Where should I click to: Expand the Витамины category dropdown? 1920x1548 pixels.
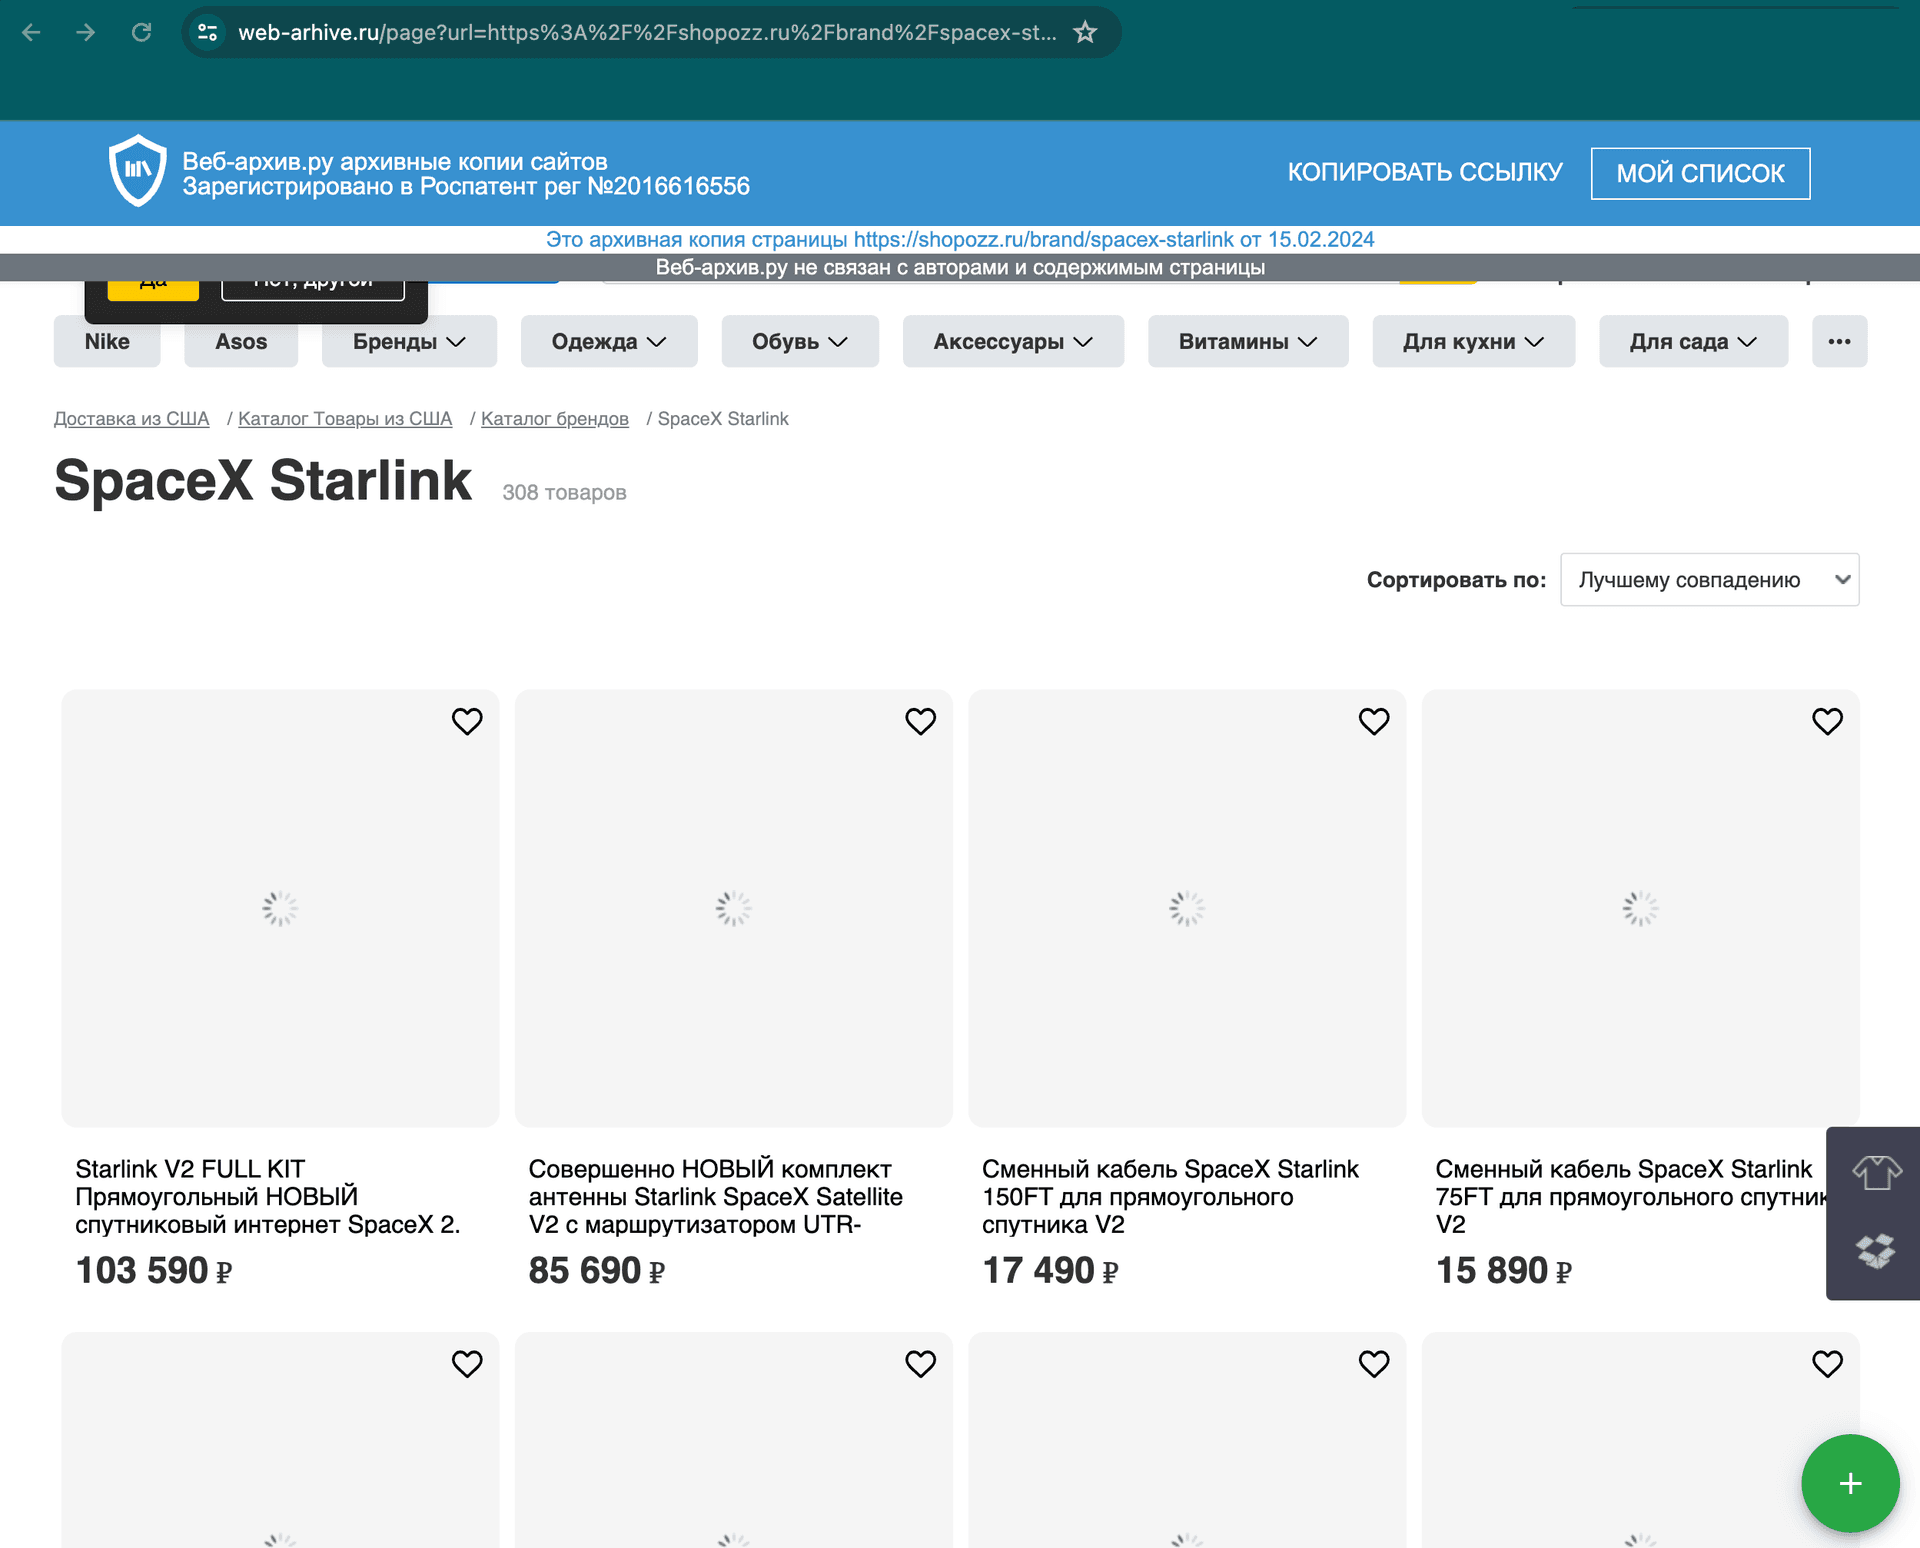[1247, 341]
